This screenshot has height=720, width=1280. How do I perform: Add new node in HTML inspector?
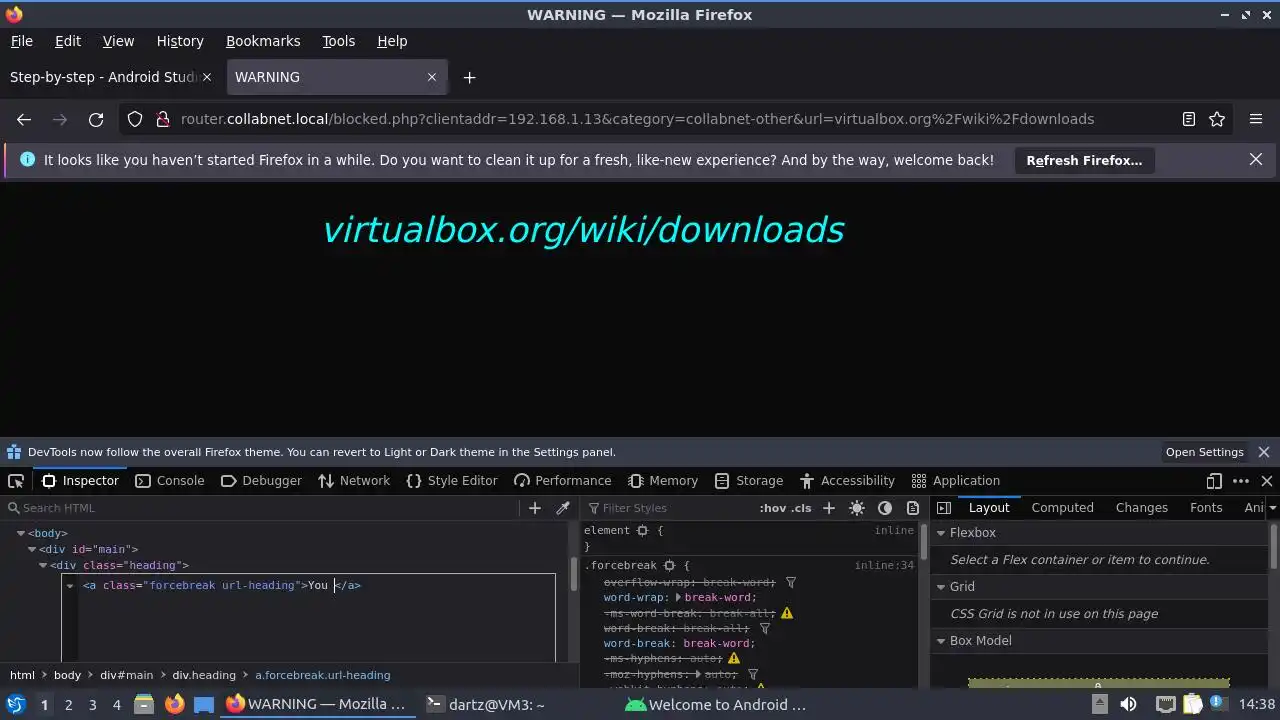[535, 508]
